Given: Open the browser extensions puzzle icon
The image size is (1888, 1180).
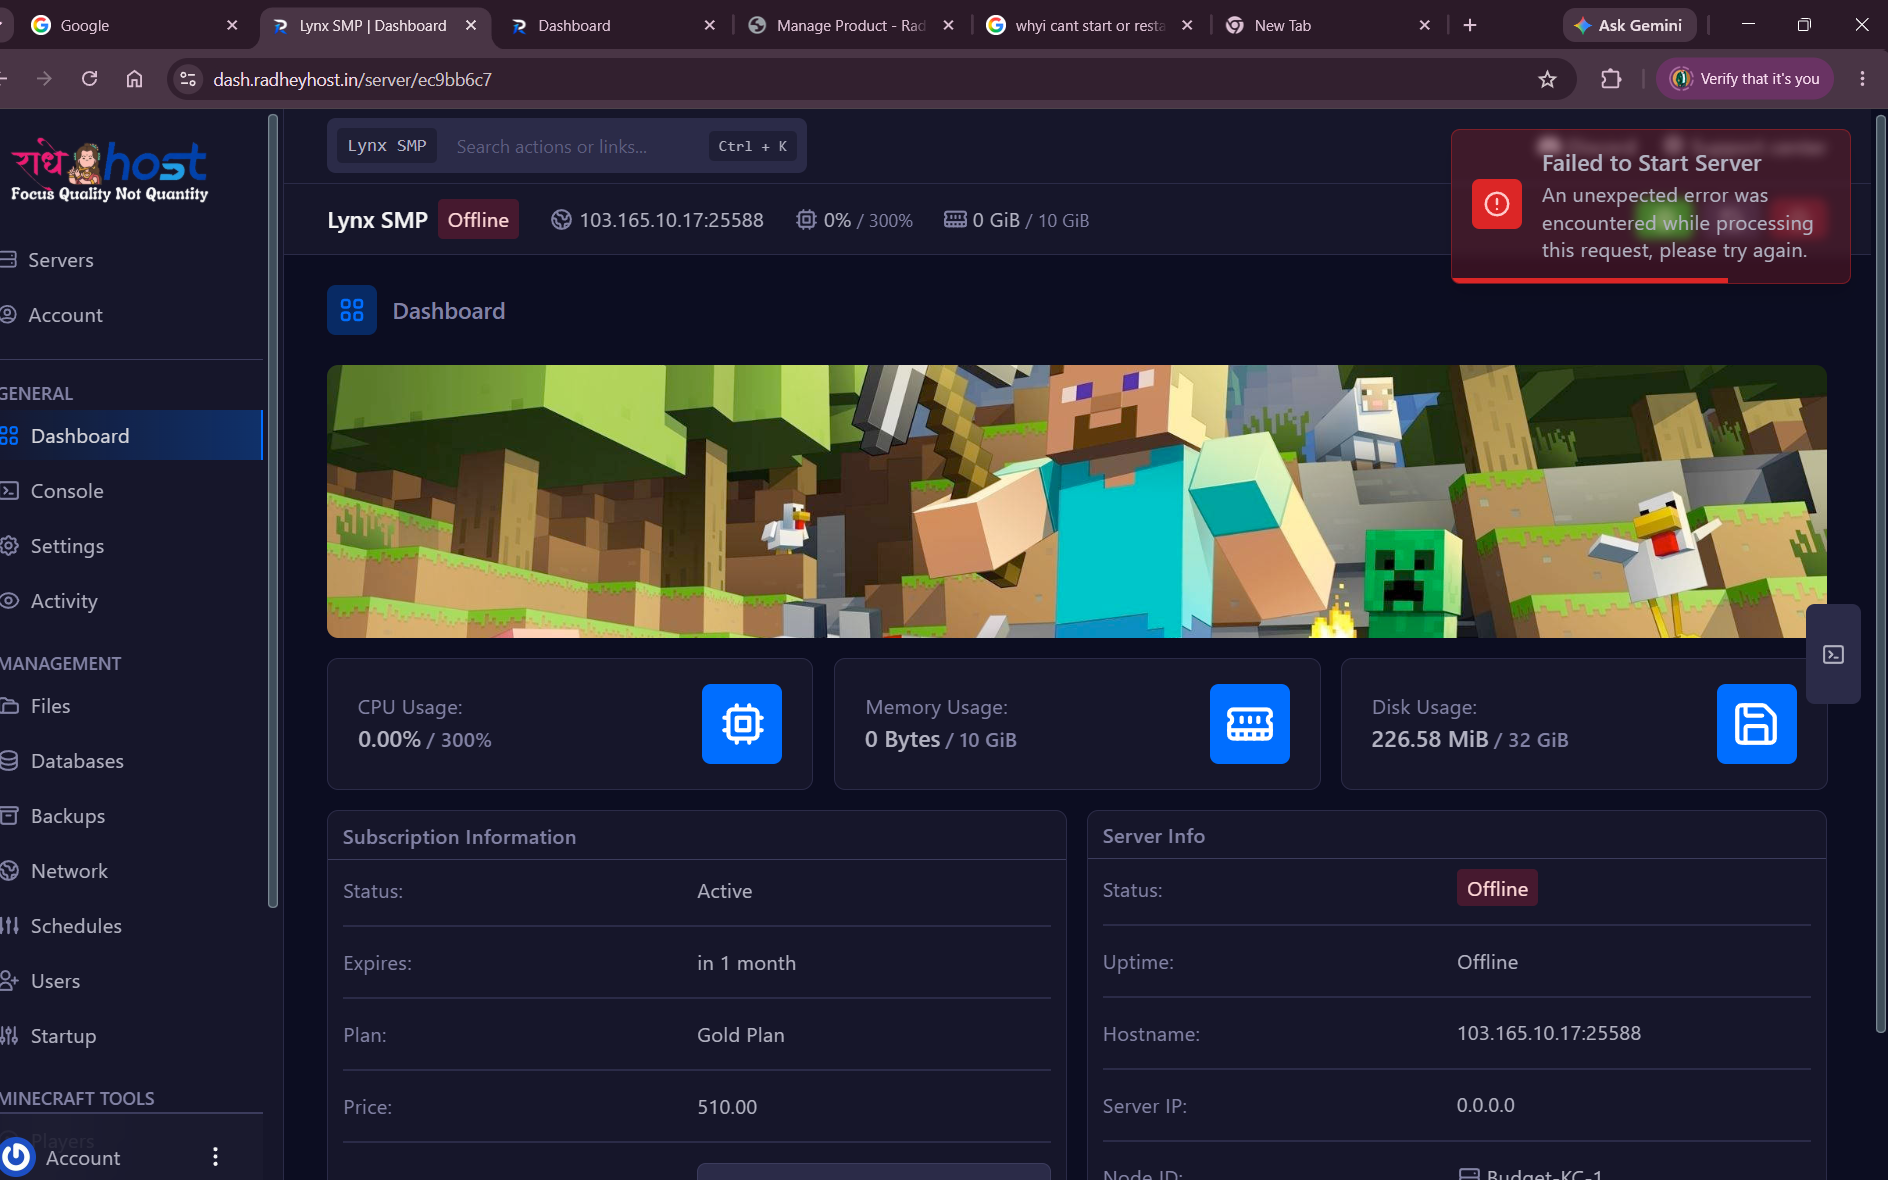Looking at the screenshot, I should (x=1611, y=79).
